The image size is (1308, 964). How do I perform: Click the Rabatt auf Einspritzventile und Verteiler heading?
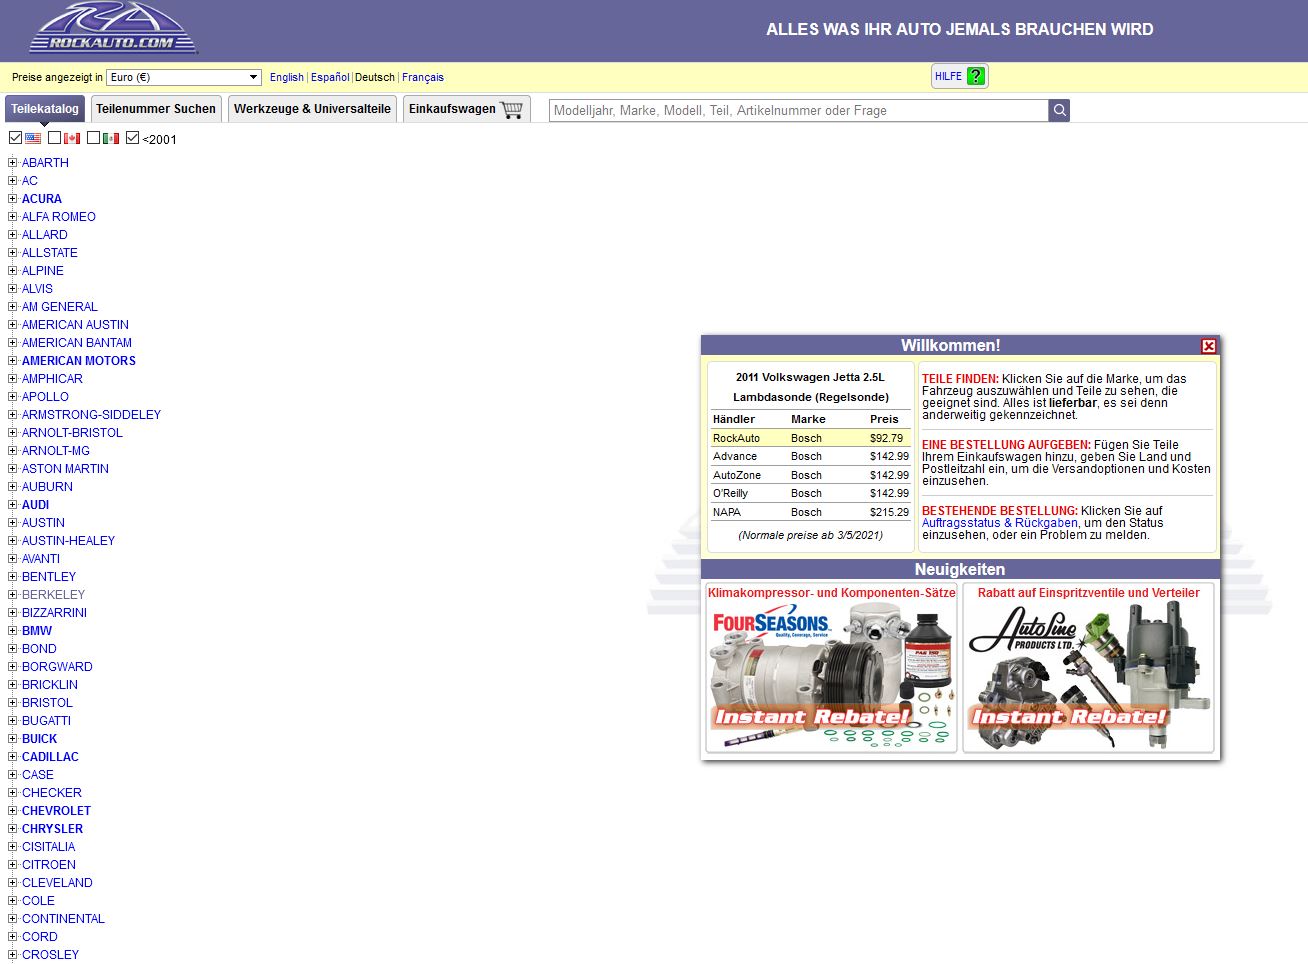(1088, 593)
